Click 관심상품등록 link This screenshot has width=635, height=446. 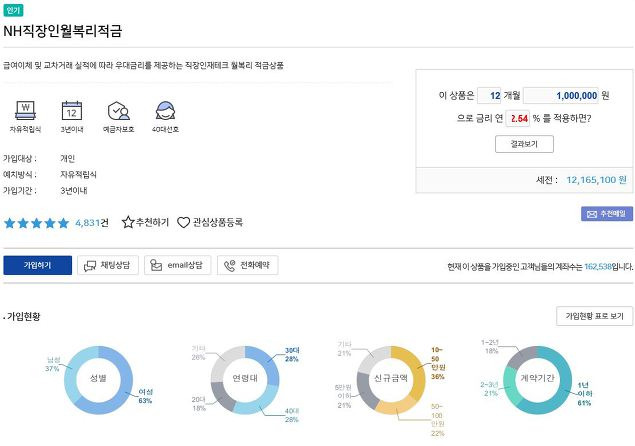(x=217, y=222)
